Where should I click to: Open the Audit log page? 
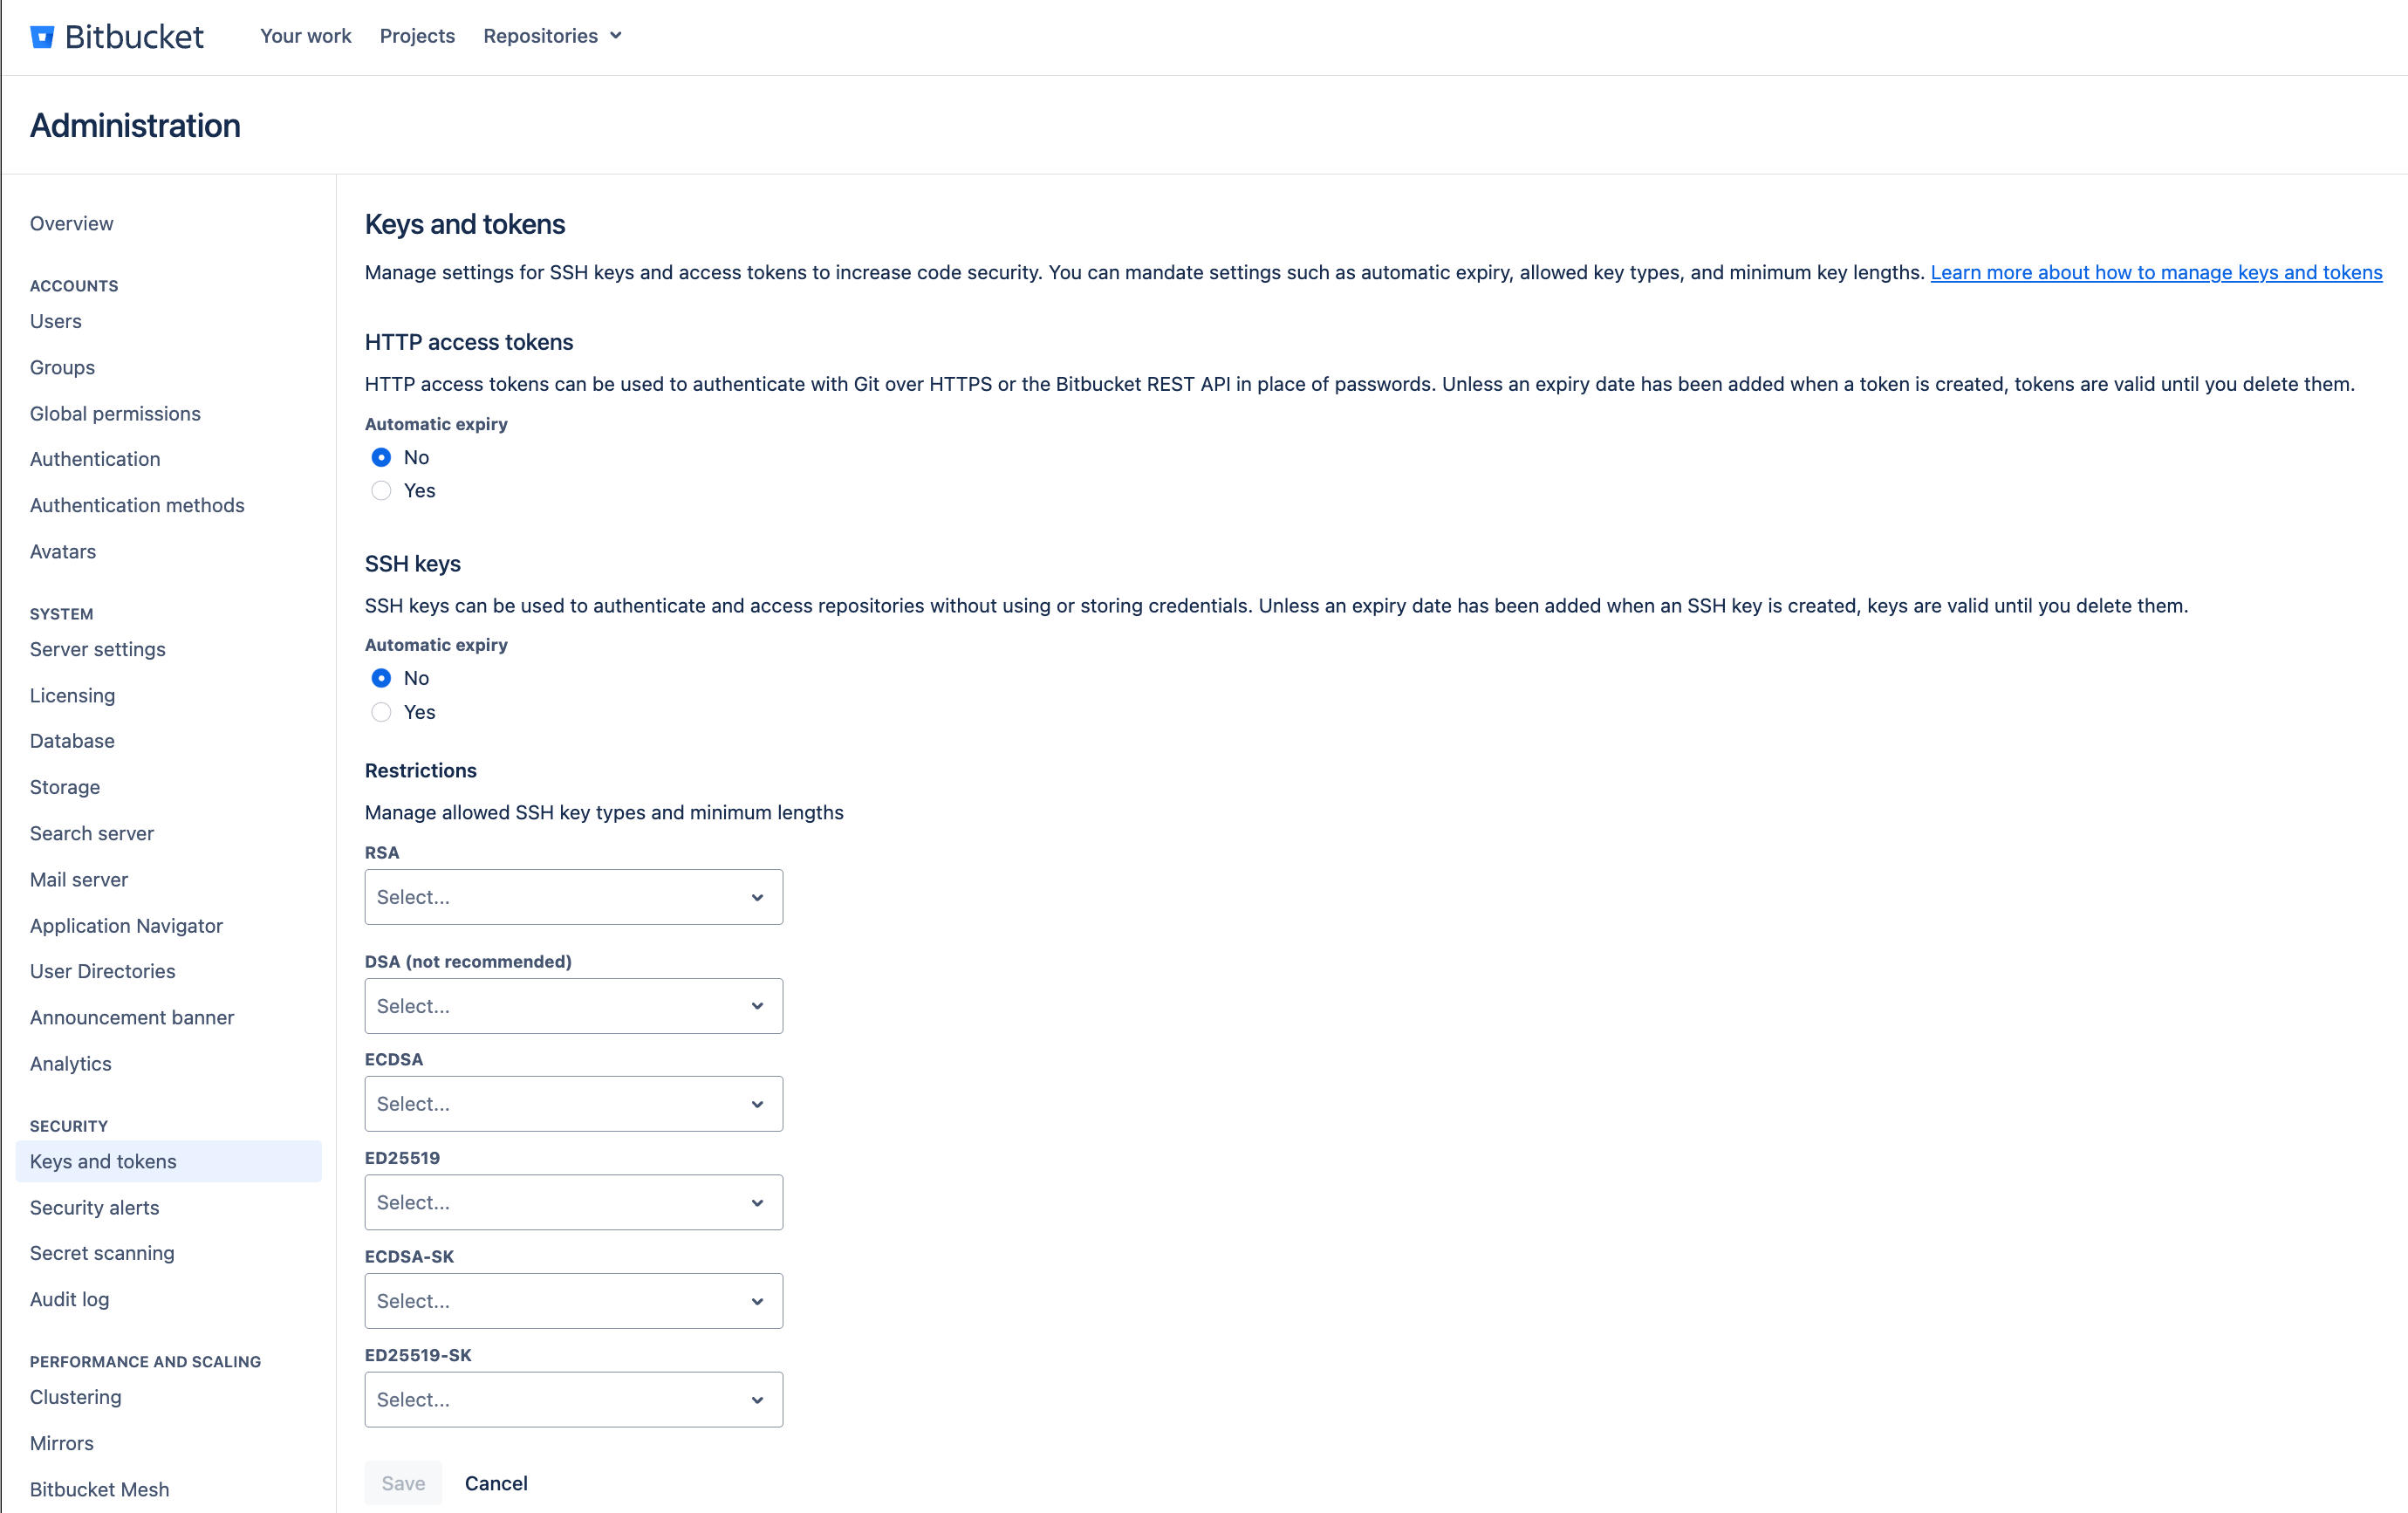click(x=69, y=1298)
